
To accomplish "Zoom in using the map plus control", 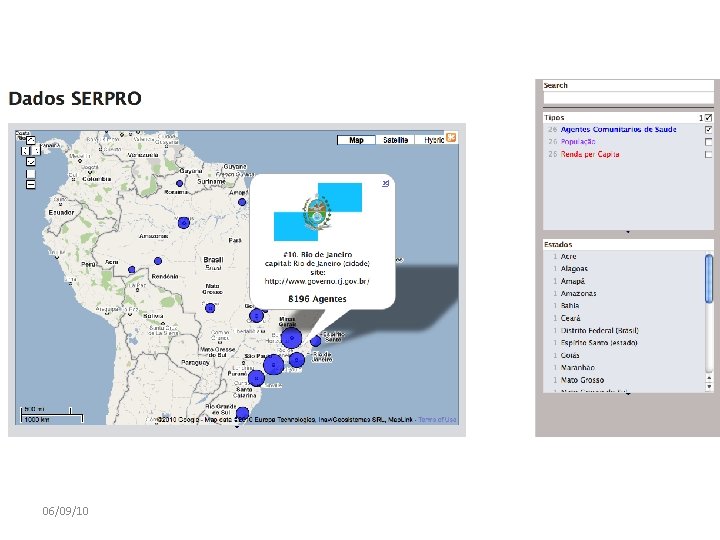I will 31,174.
